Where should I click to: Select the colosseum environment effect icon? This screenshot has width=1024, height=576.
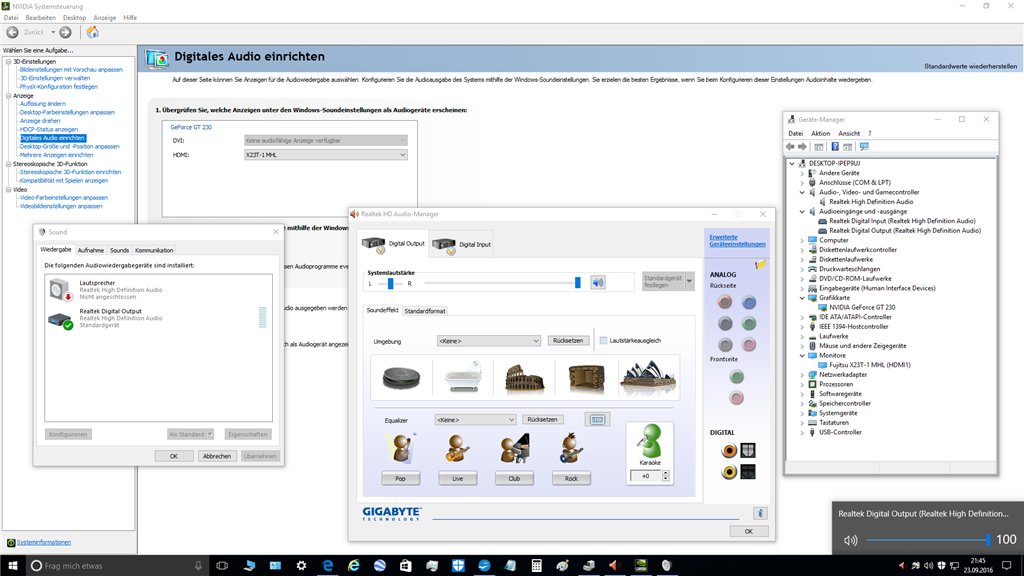coord(524,377)
